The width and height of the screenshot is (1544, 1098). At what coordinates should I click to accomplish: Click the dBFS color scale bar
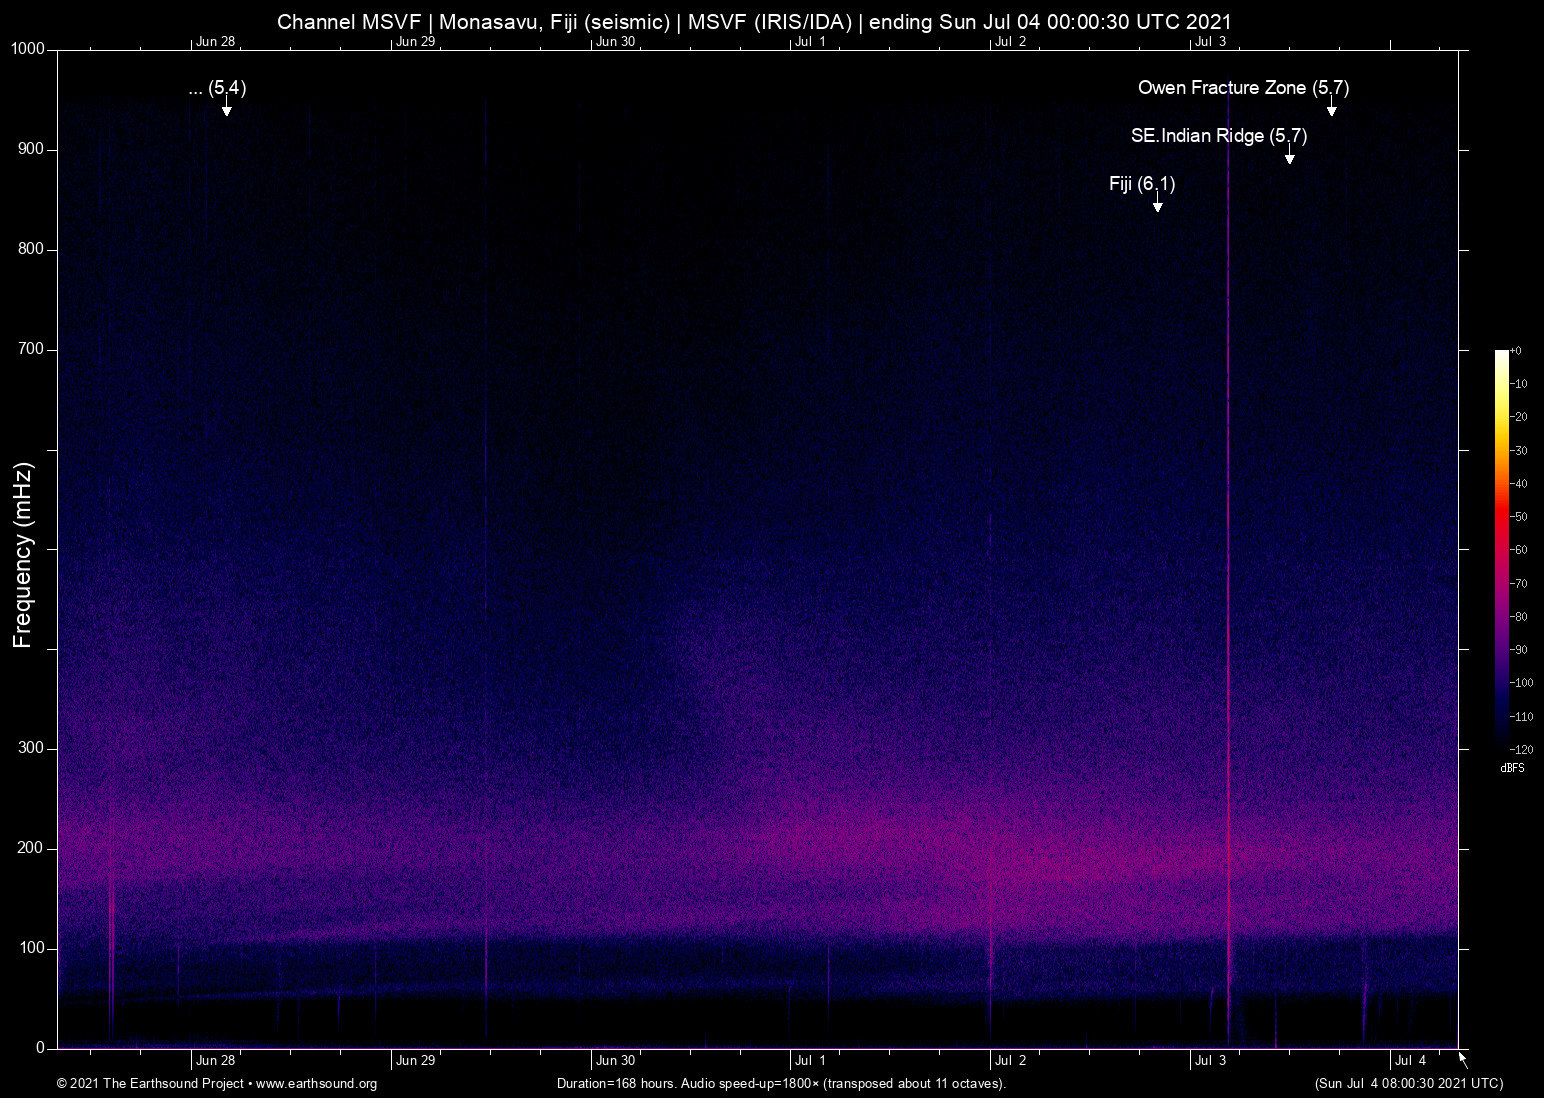pyautogui.click(x=1501, y=549)
